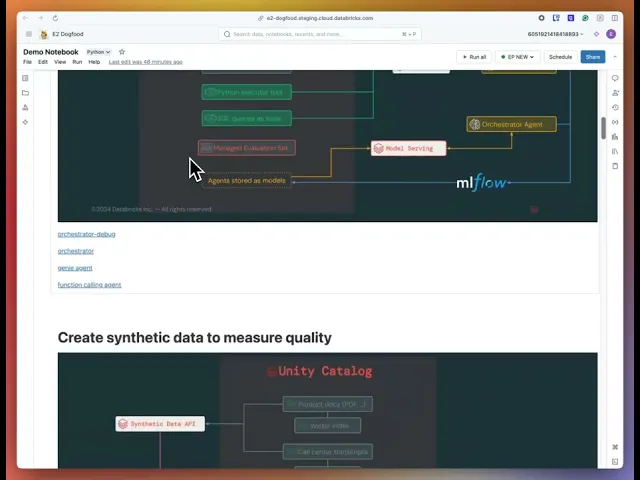
Task: Open the genie agent link
Action: (x=75, y=268)
